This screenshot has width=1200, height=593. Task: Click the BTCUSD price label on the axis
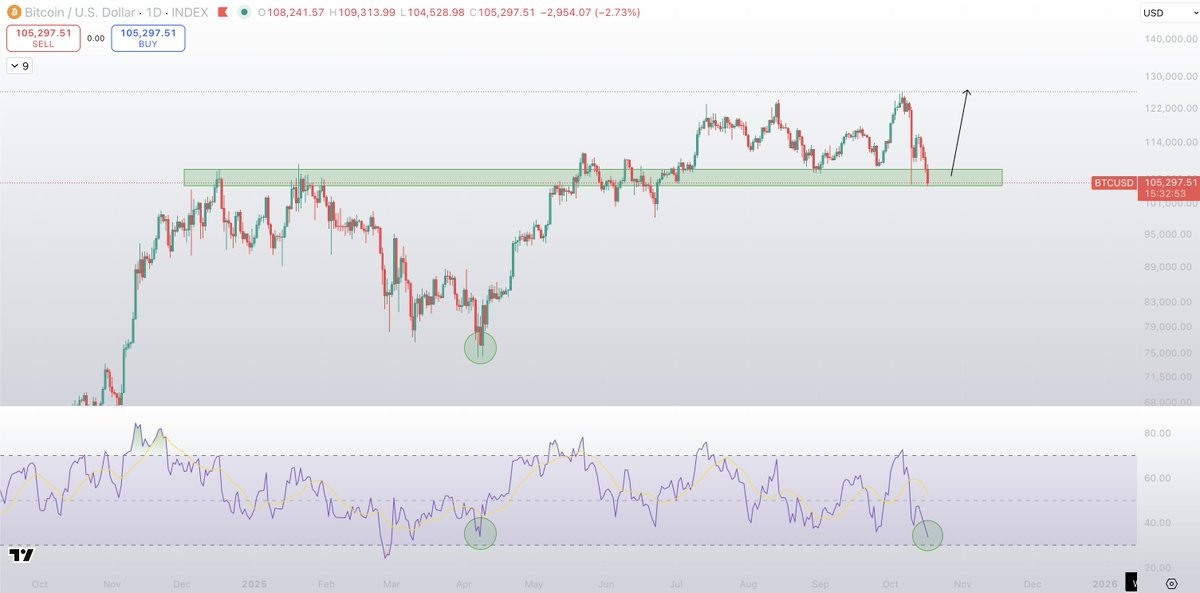coord(1114,183)
